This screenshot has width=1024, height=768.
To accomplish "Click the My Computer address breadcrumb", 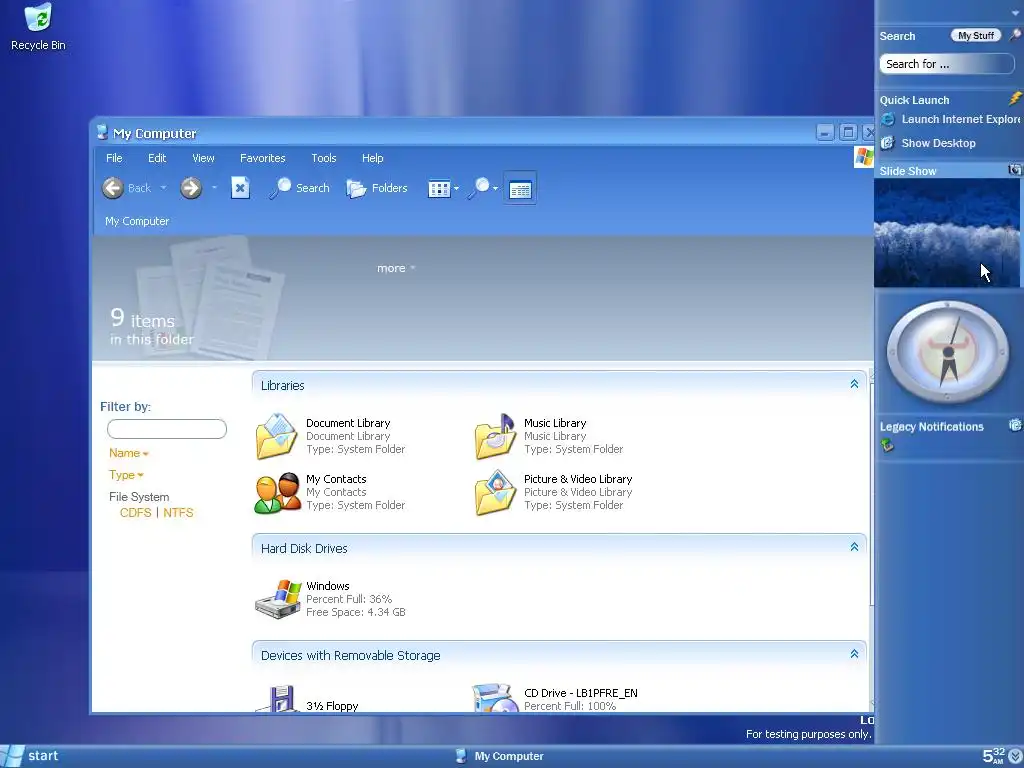I will pyautogui.click(x=137, y=221).
